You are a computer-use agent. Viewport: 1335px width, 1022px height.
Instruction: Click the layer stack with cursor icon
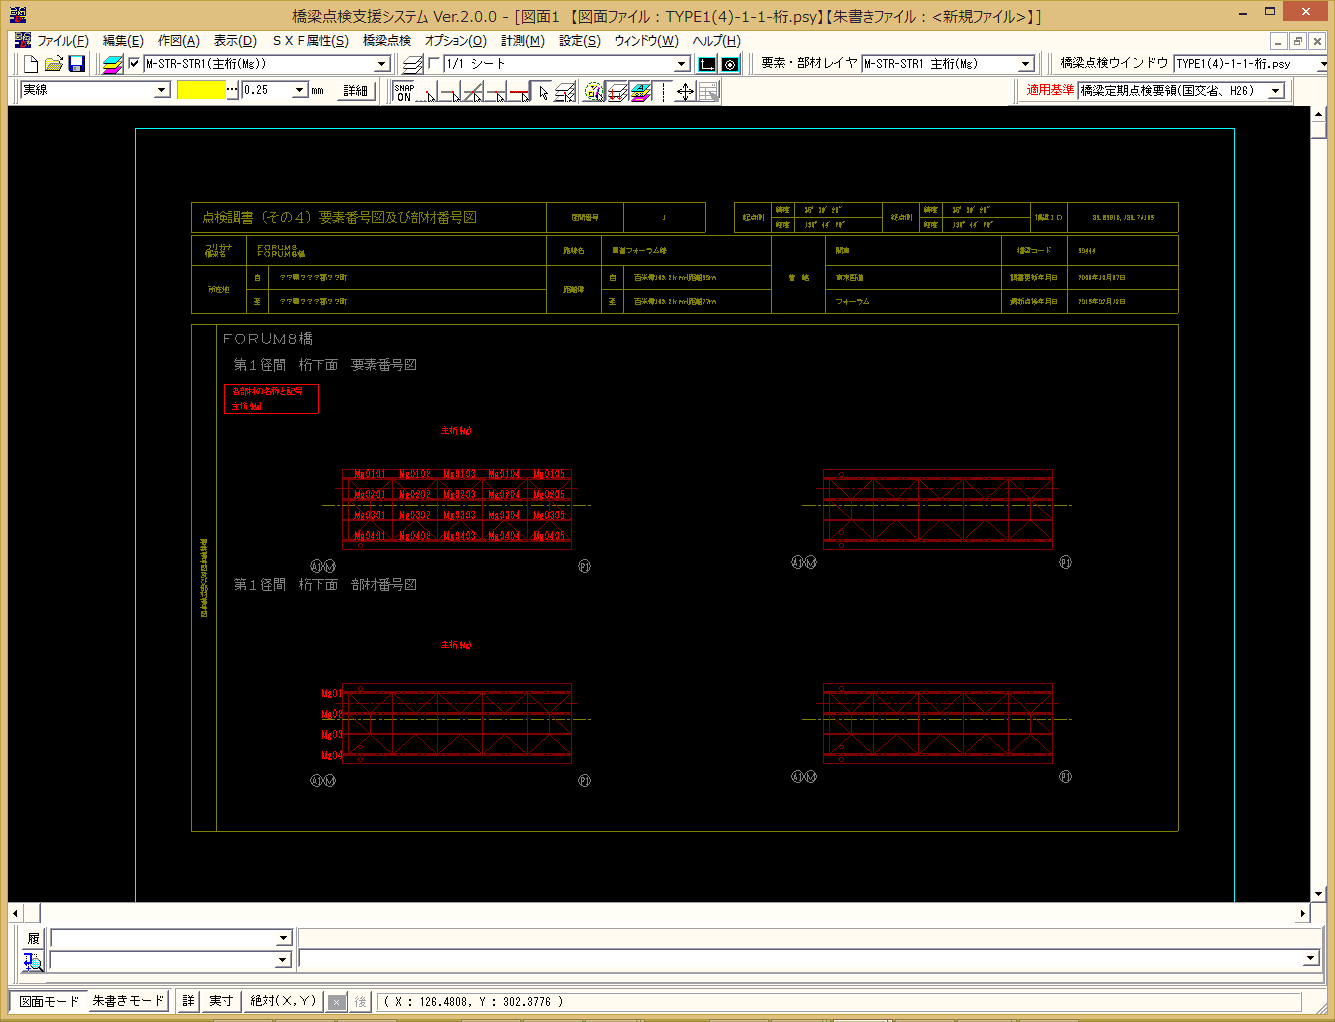tap(565, 92)
